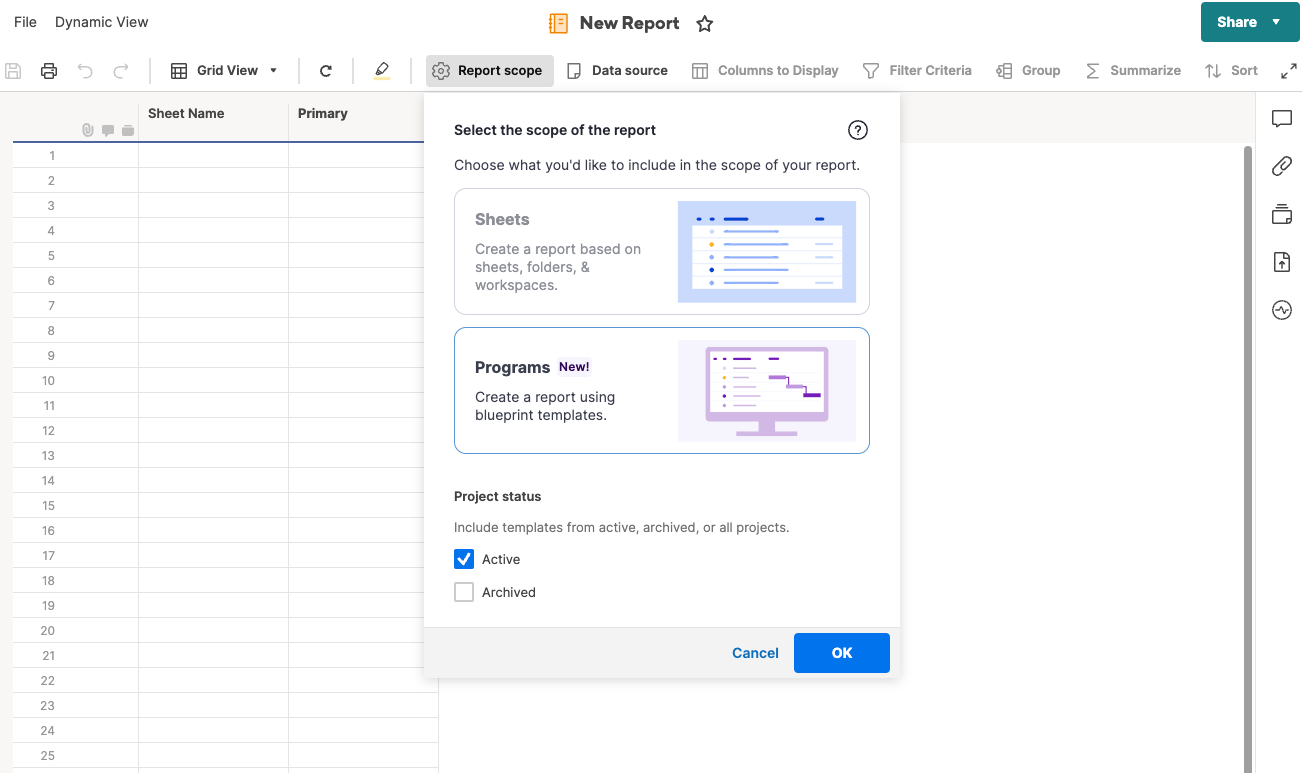Open the Dynamic View menu

[x=101, y=21]
